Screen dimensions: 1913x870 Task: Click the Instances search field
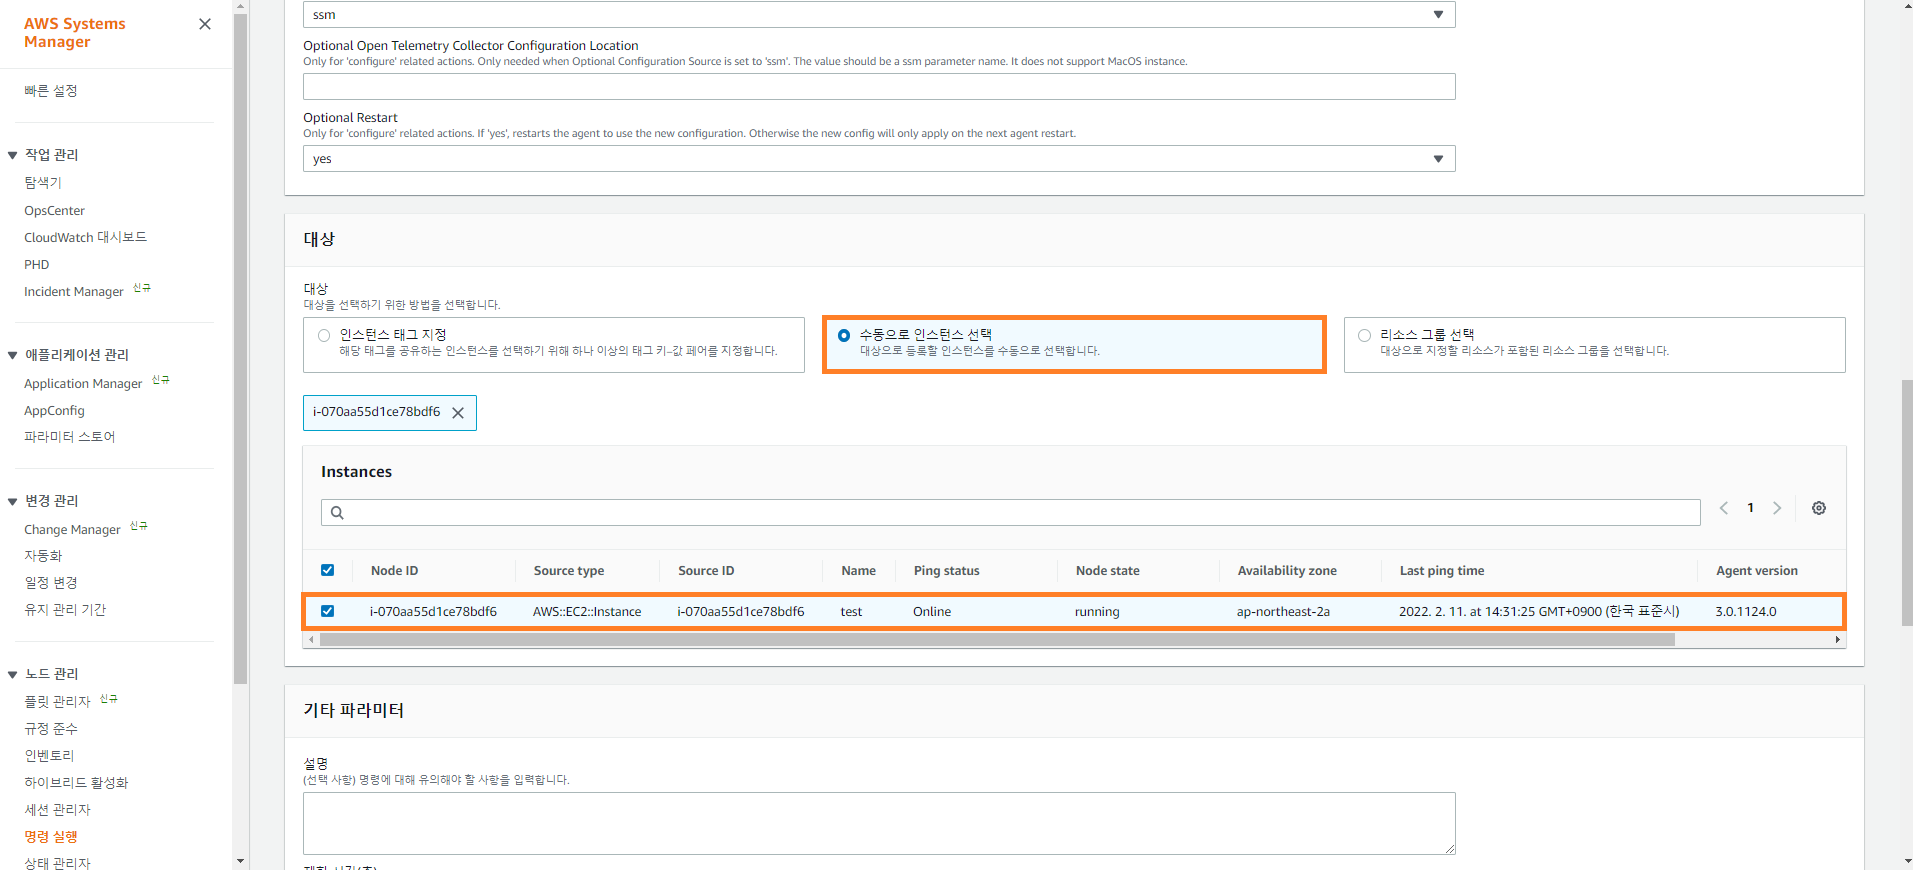(1010, 513)
